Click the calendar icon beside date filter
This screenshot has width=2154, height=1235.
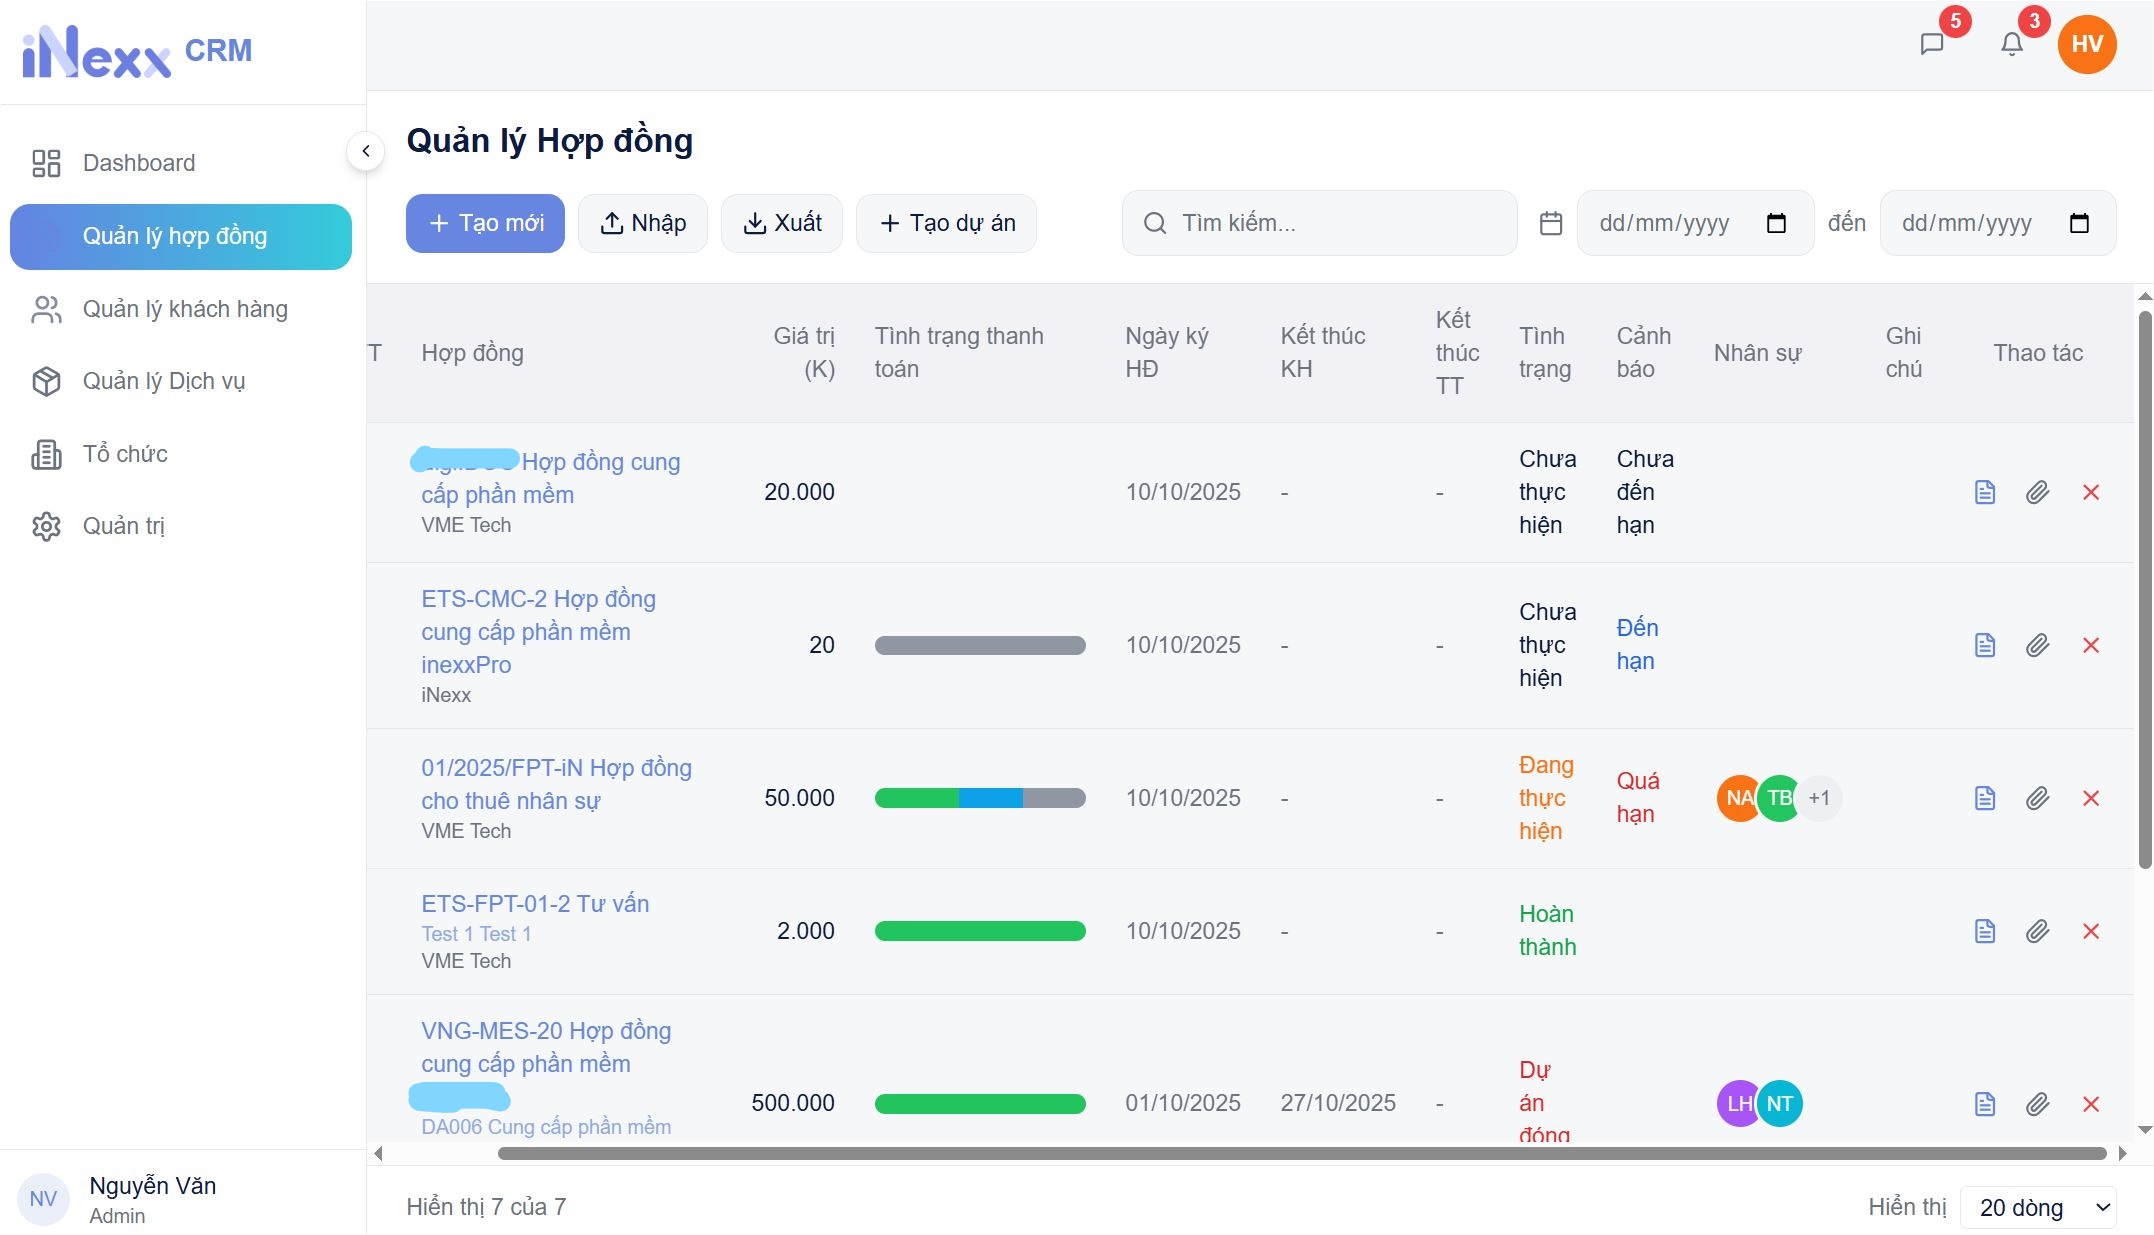1551,223
